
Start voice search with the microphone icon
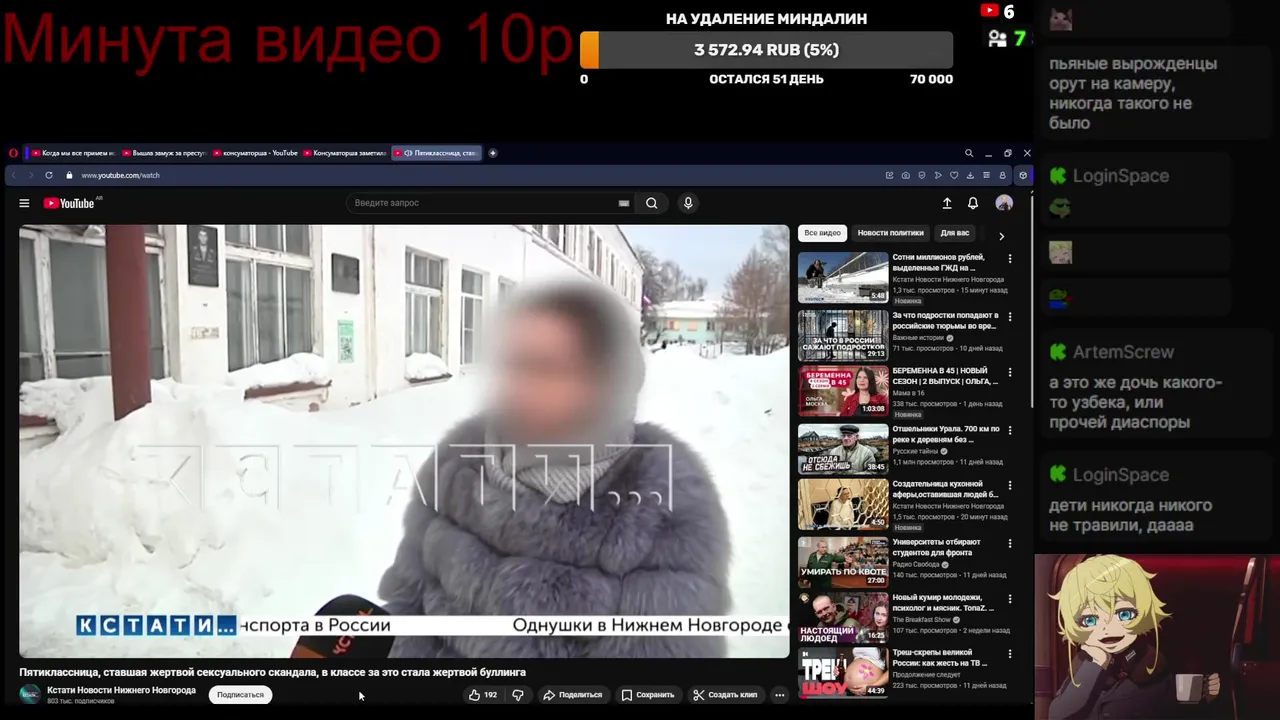(688, 203)
